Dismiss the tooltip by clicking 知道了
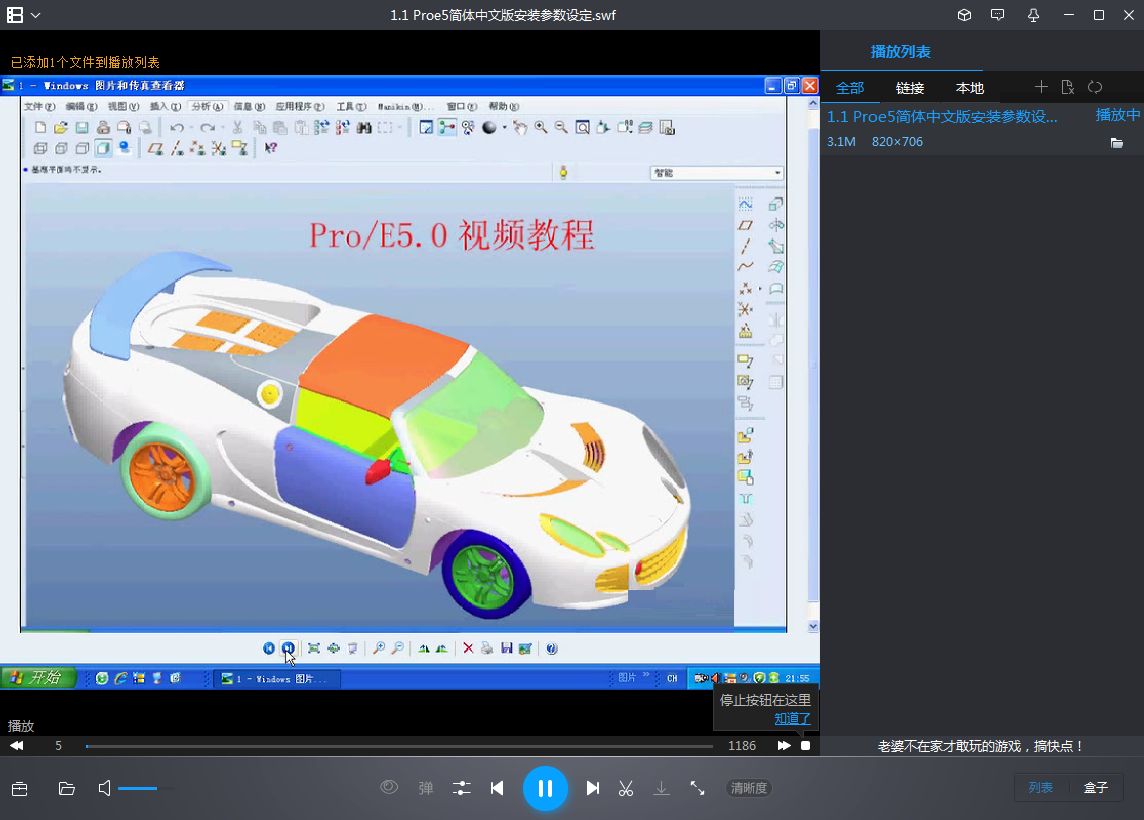1144x820 pixels. [793, 718]
